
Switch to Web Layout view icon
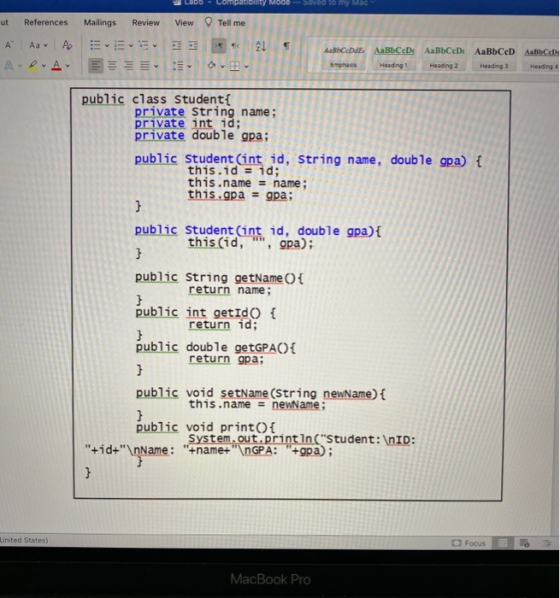(525, 543)
